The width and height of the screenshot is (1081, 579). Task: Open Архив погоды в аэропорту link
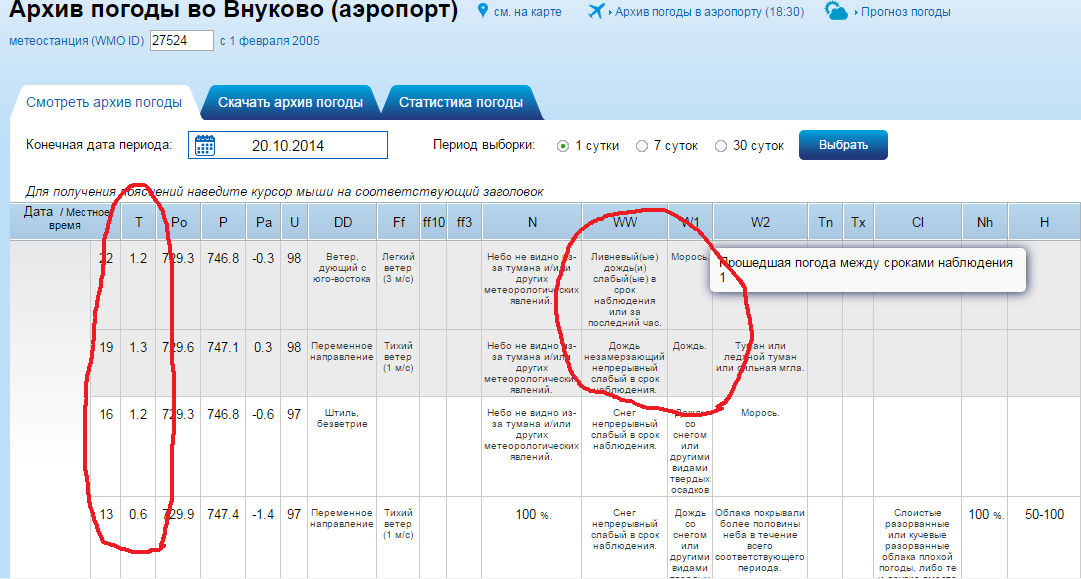(x=709, y=12)
